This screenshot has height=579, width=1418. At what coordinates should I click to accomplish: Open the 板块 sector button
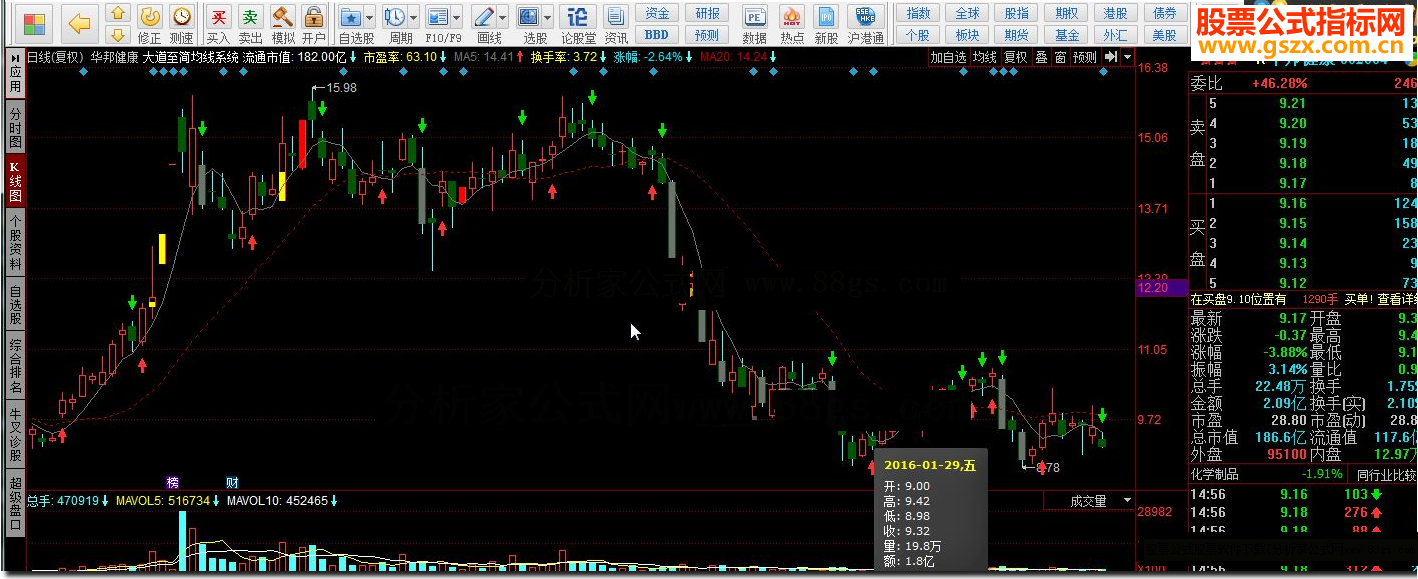968,35
